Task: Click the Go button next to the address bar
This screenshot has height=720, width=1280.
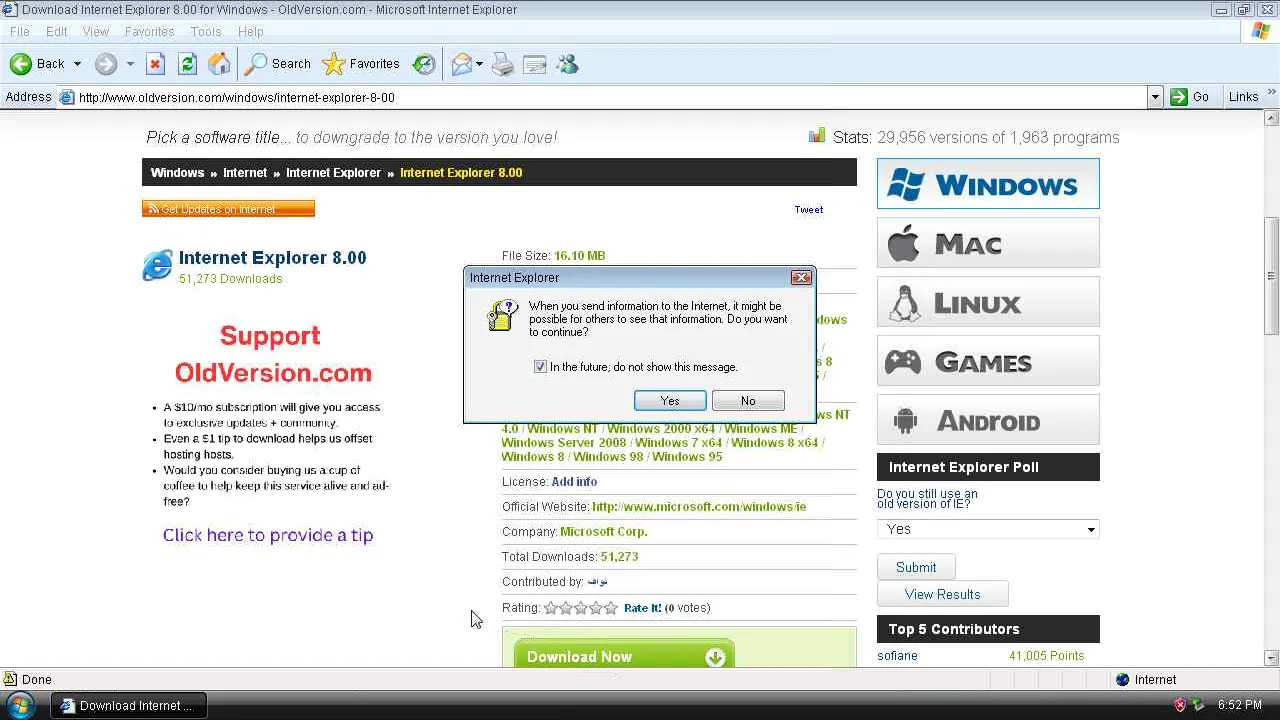Action: click(x=1190, y=97)
